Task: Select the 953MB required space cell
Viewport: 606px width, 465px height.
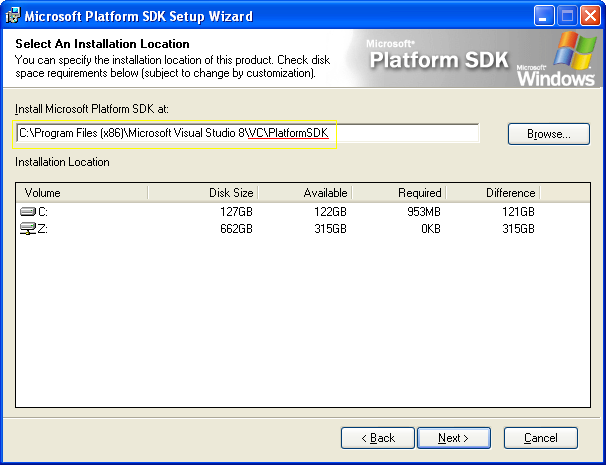Action: pos(420,212)
